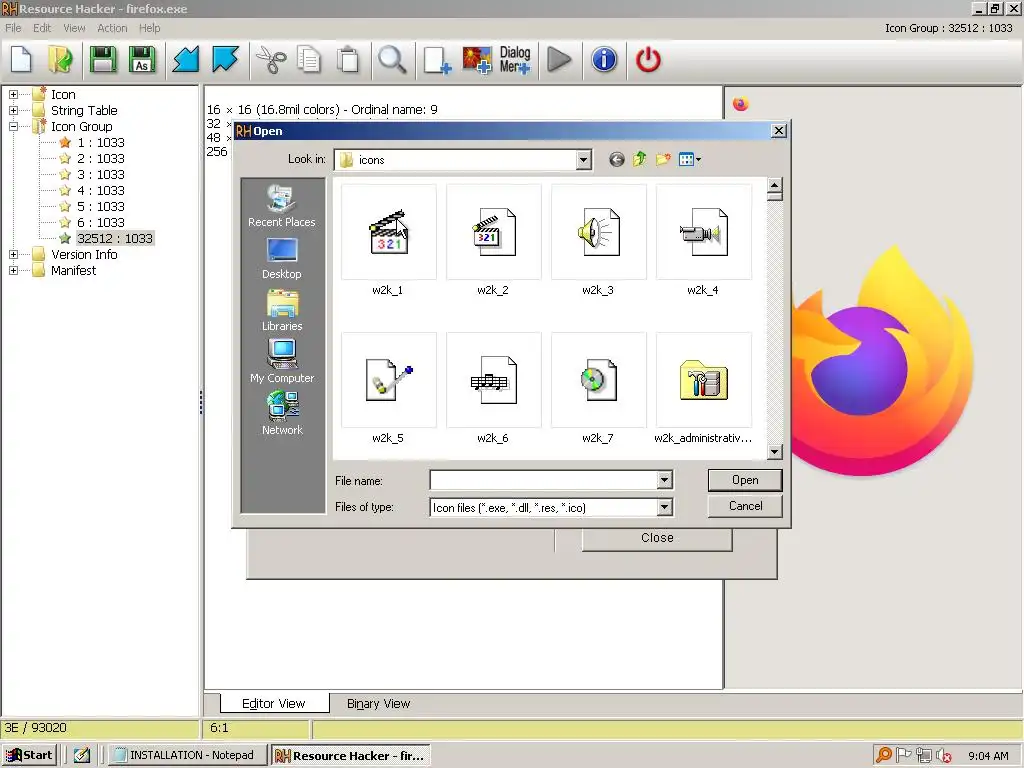The image size is (1024, 768).
Task: Go to Recent Places in sidebar
Action: 281,206
